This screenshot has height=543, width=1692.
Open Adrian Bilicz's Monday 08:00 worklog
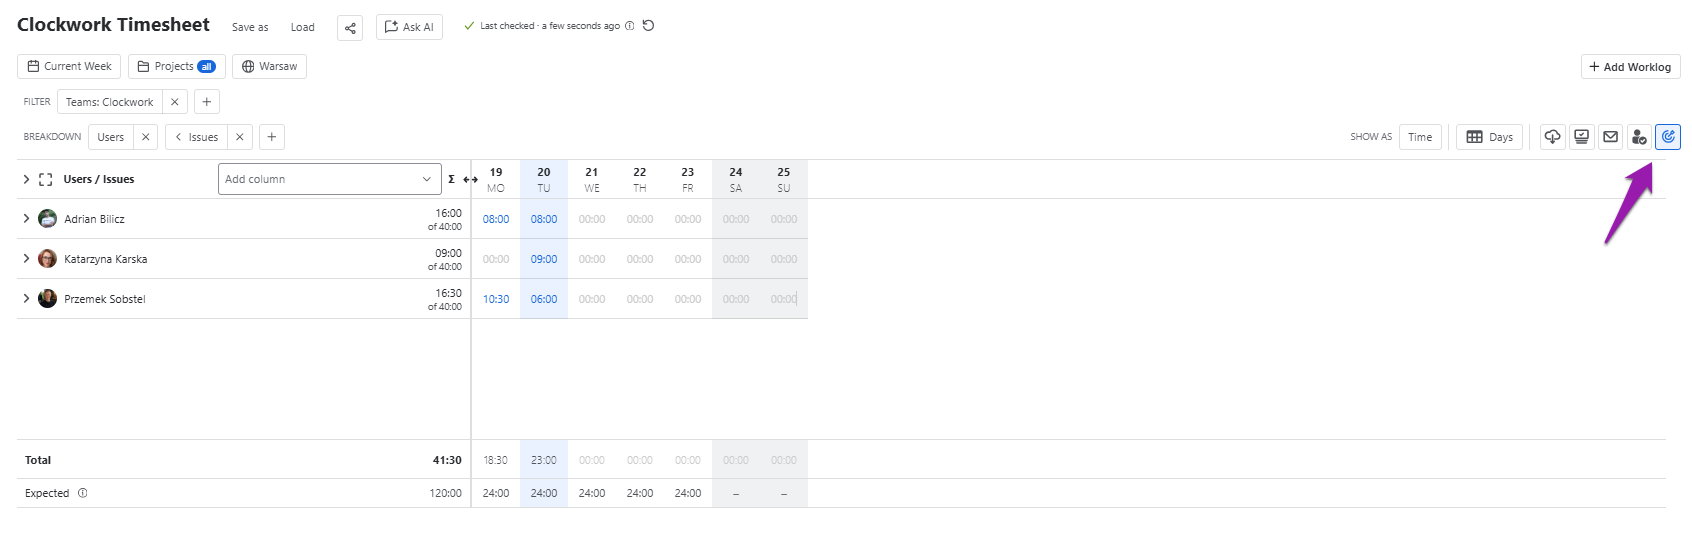[496, 219]
